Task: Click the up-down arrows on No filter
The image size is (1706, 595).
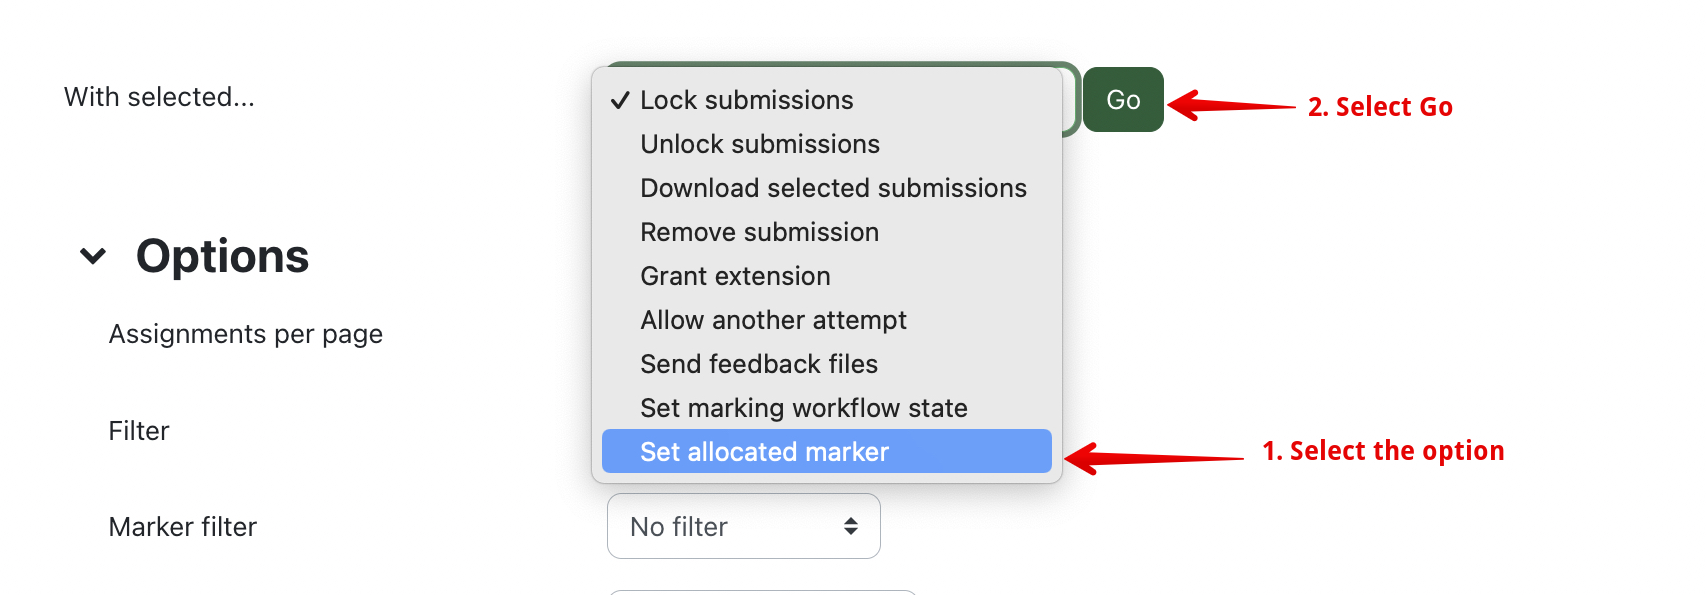Action: point(851,526)
